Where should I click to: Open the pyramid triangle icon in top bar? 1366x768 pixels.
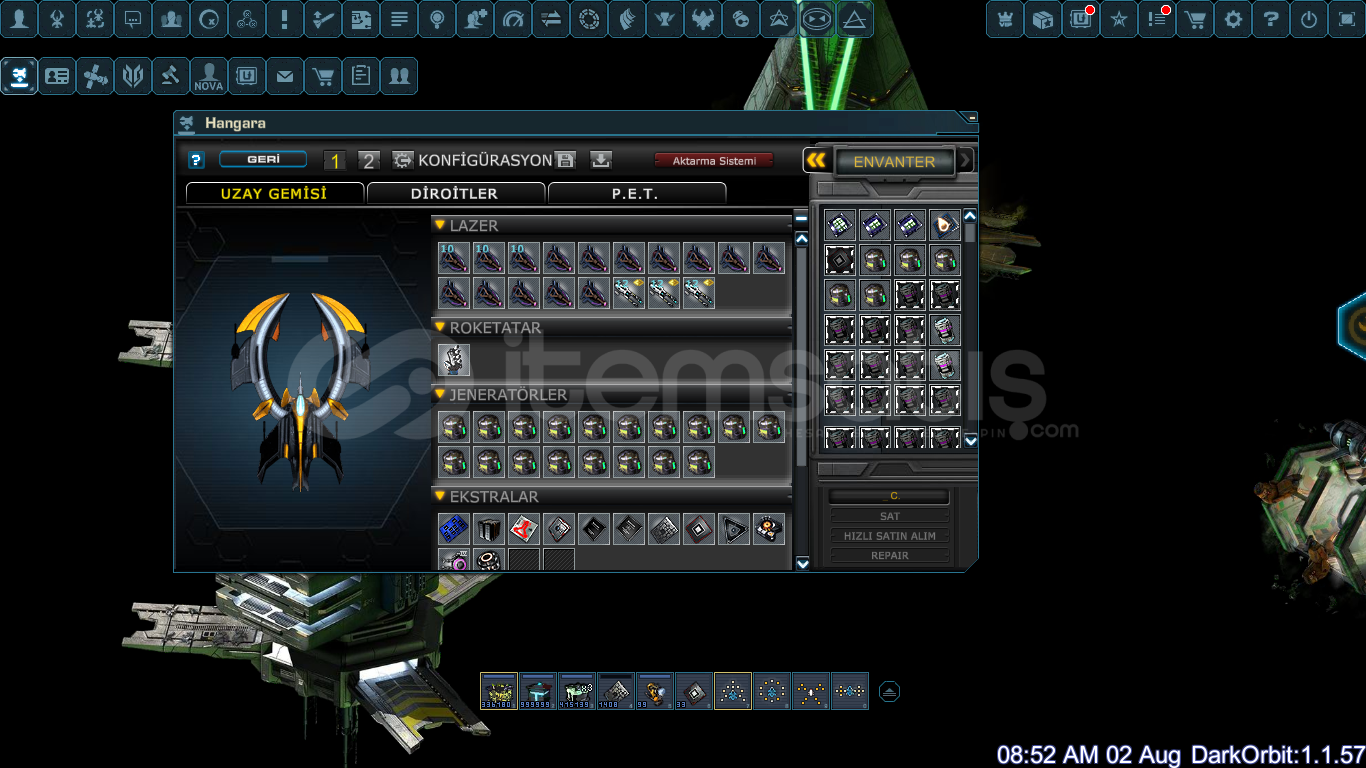pos(855,19)
